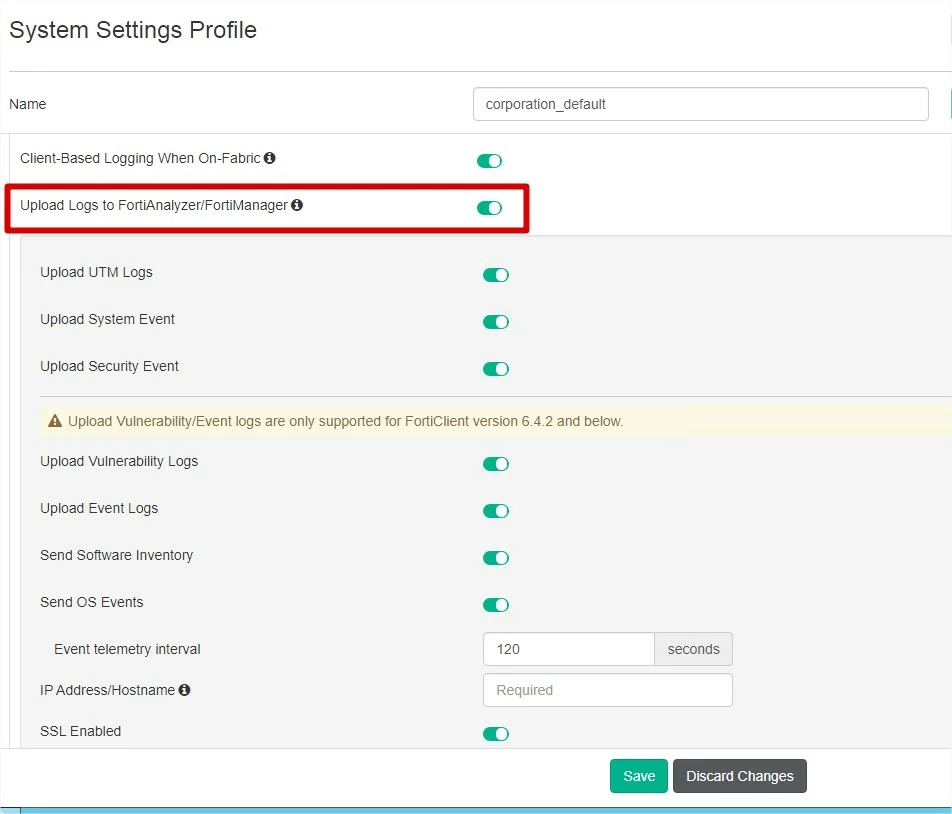952x814 pixels.
Task: Click the 'Upload UTM Logs' label
Action: tap(97, 273)
